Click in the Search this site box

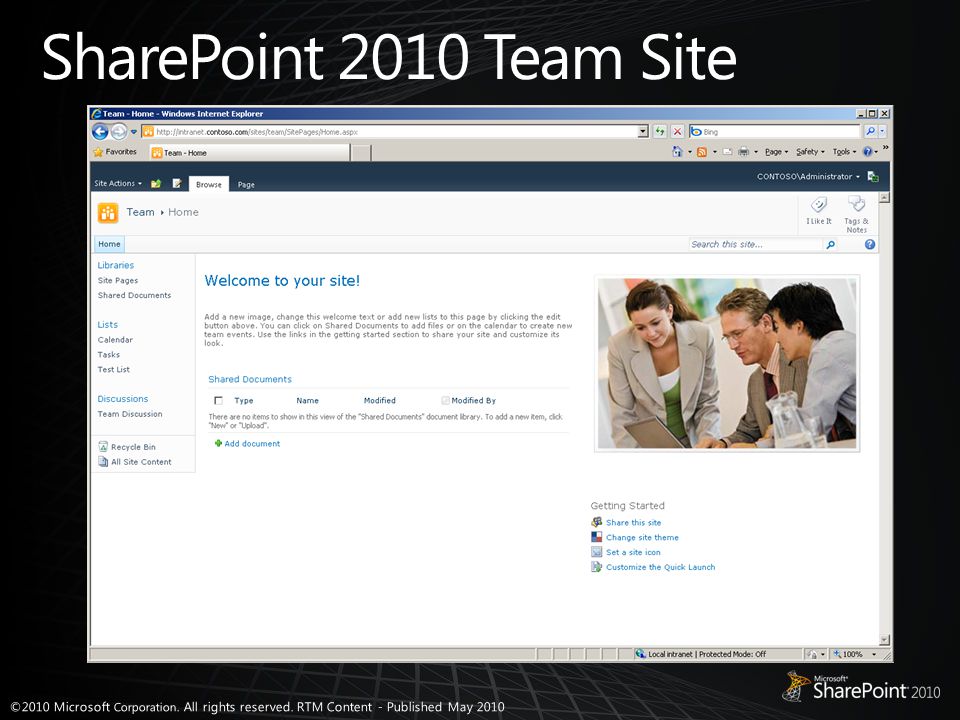click(756, 244)
